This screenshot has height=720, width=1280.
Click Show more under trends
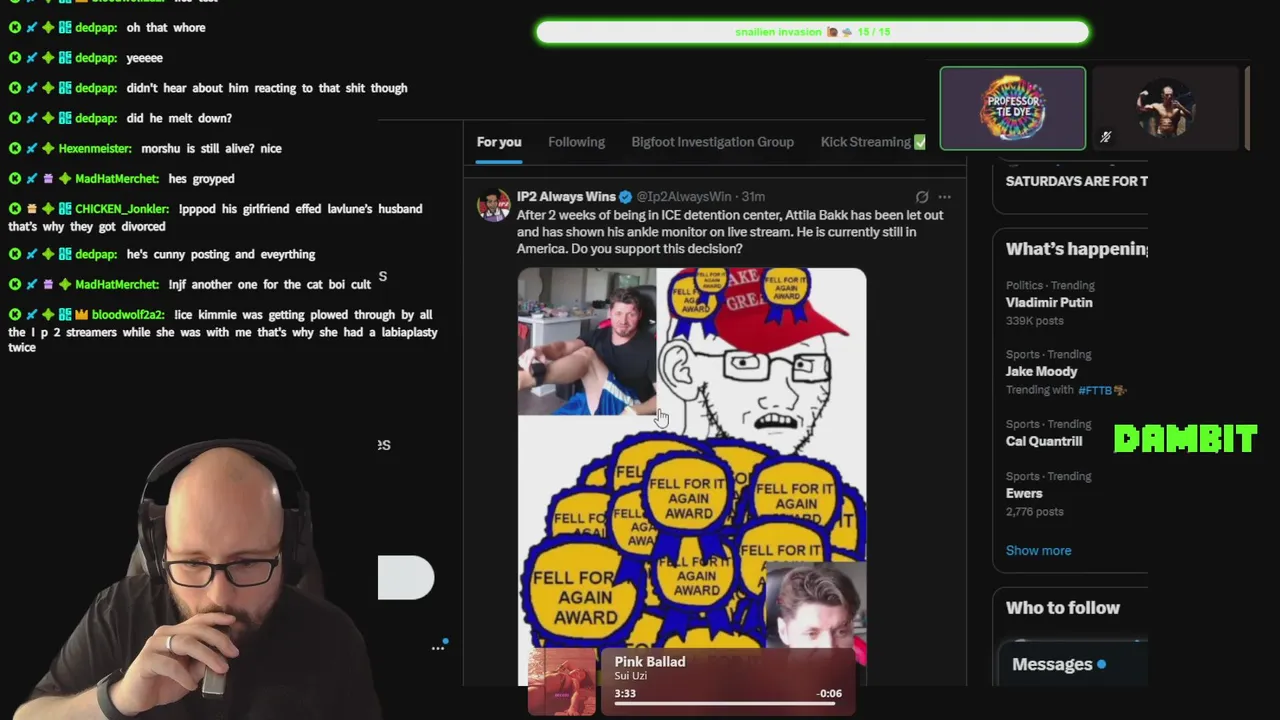(x=1038, y=550)
